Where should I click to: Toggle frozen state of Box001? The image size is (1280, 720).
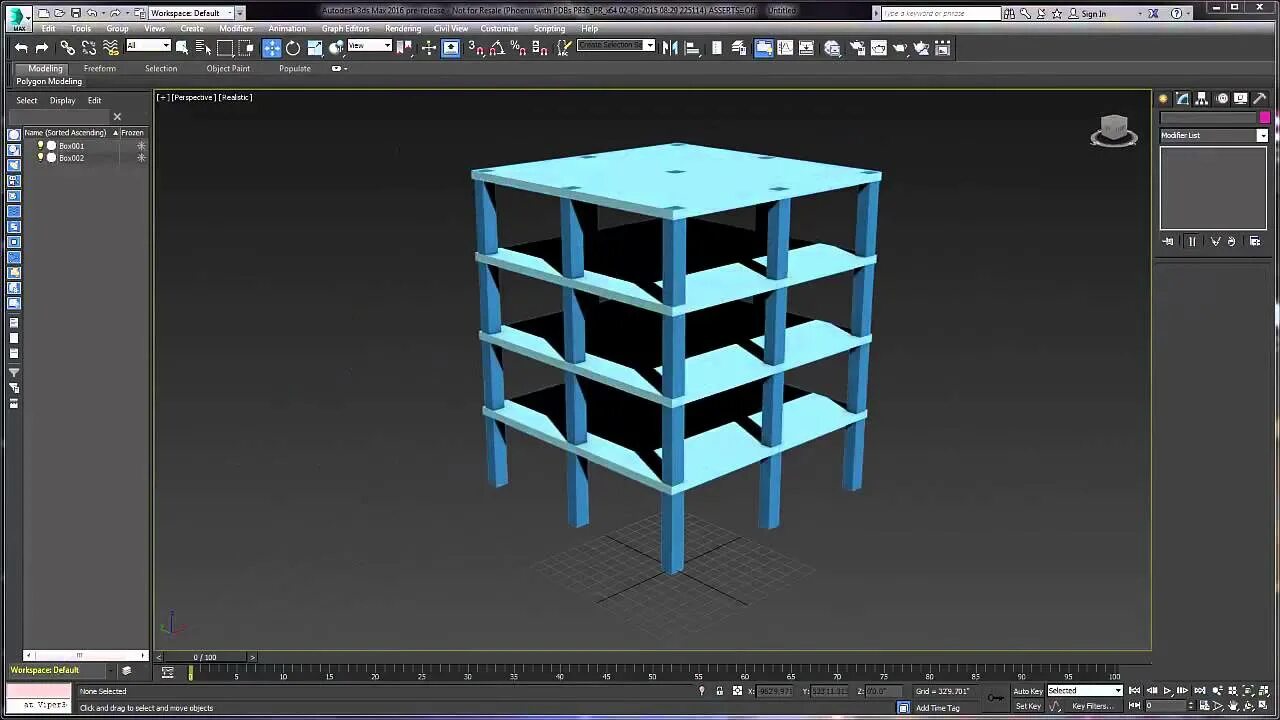[x=141, y=146]
